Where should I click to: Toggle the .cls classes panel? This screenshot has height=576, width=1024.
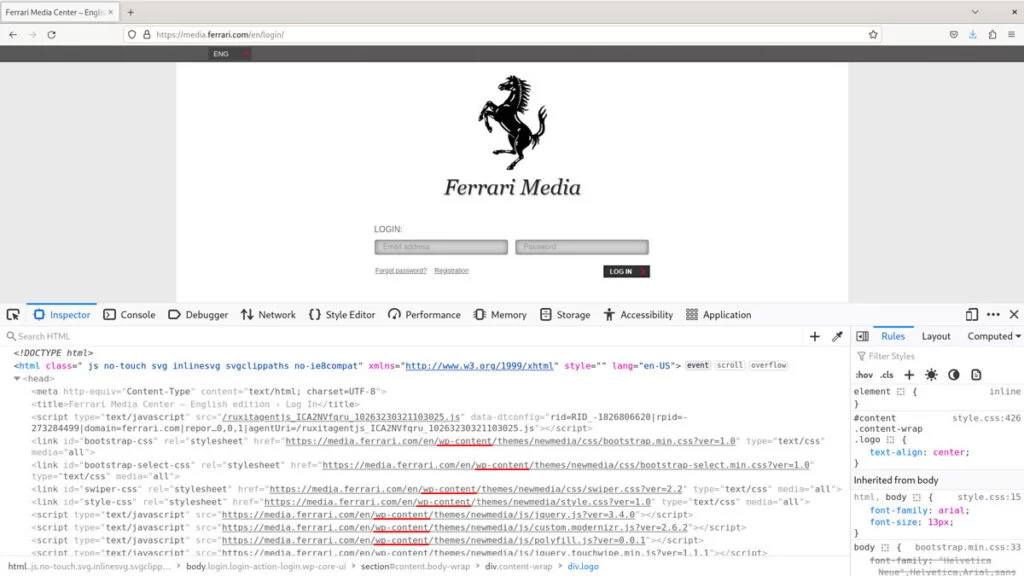click(x=886, y=375)
